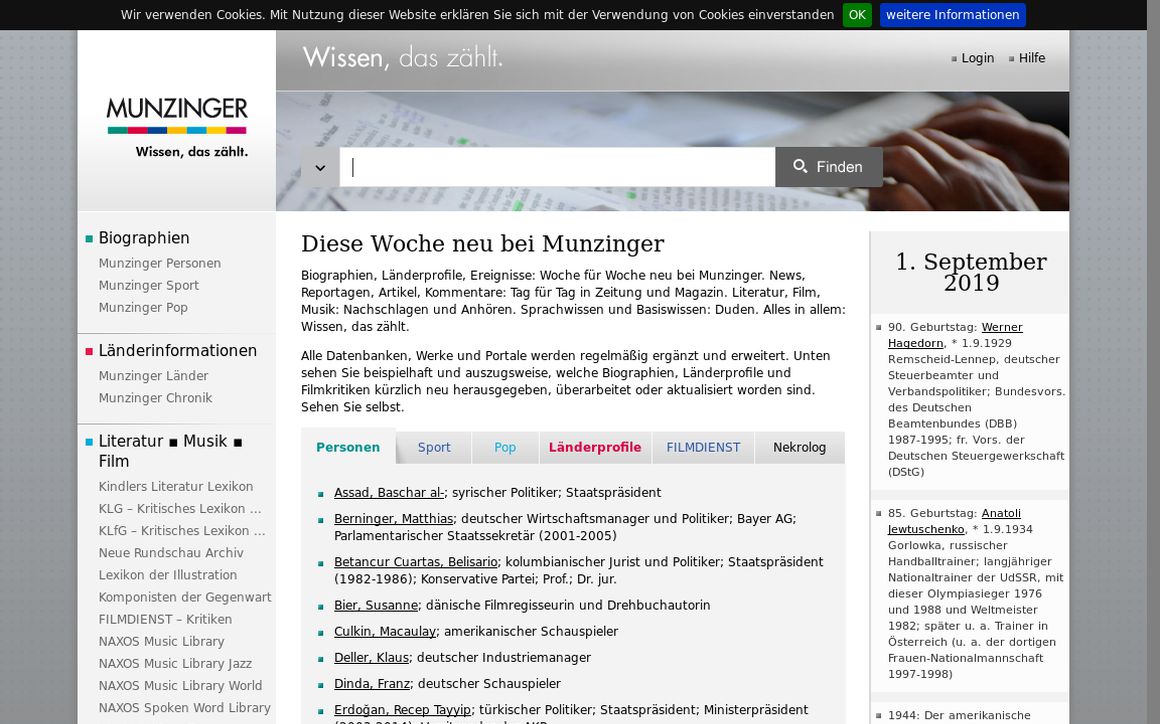Open FILMDIENST – Kritiken in sidebar

tap(165, 620)
